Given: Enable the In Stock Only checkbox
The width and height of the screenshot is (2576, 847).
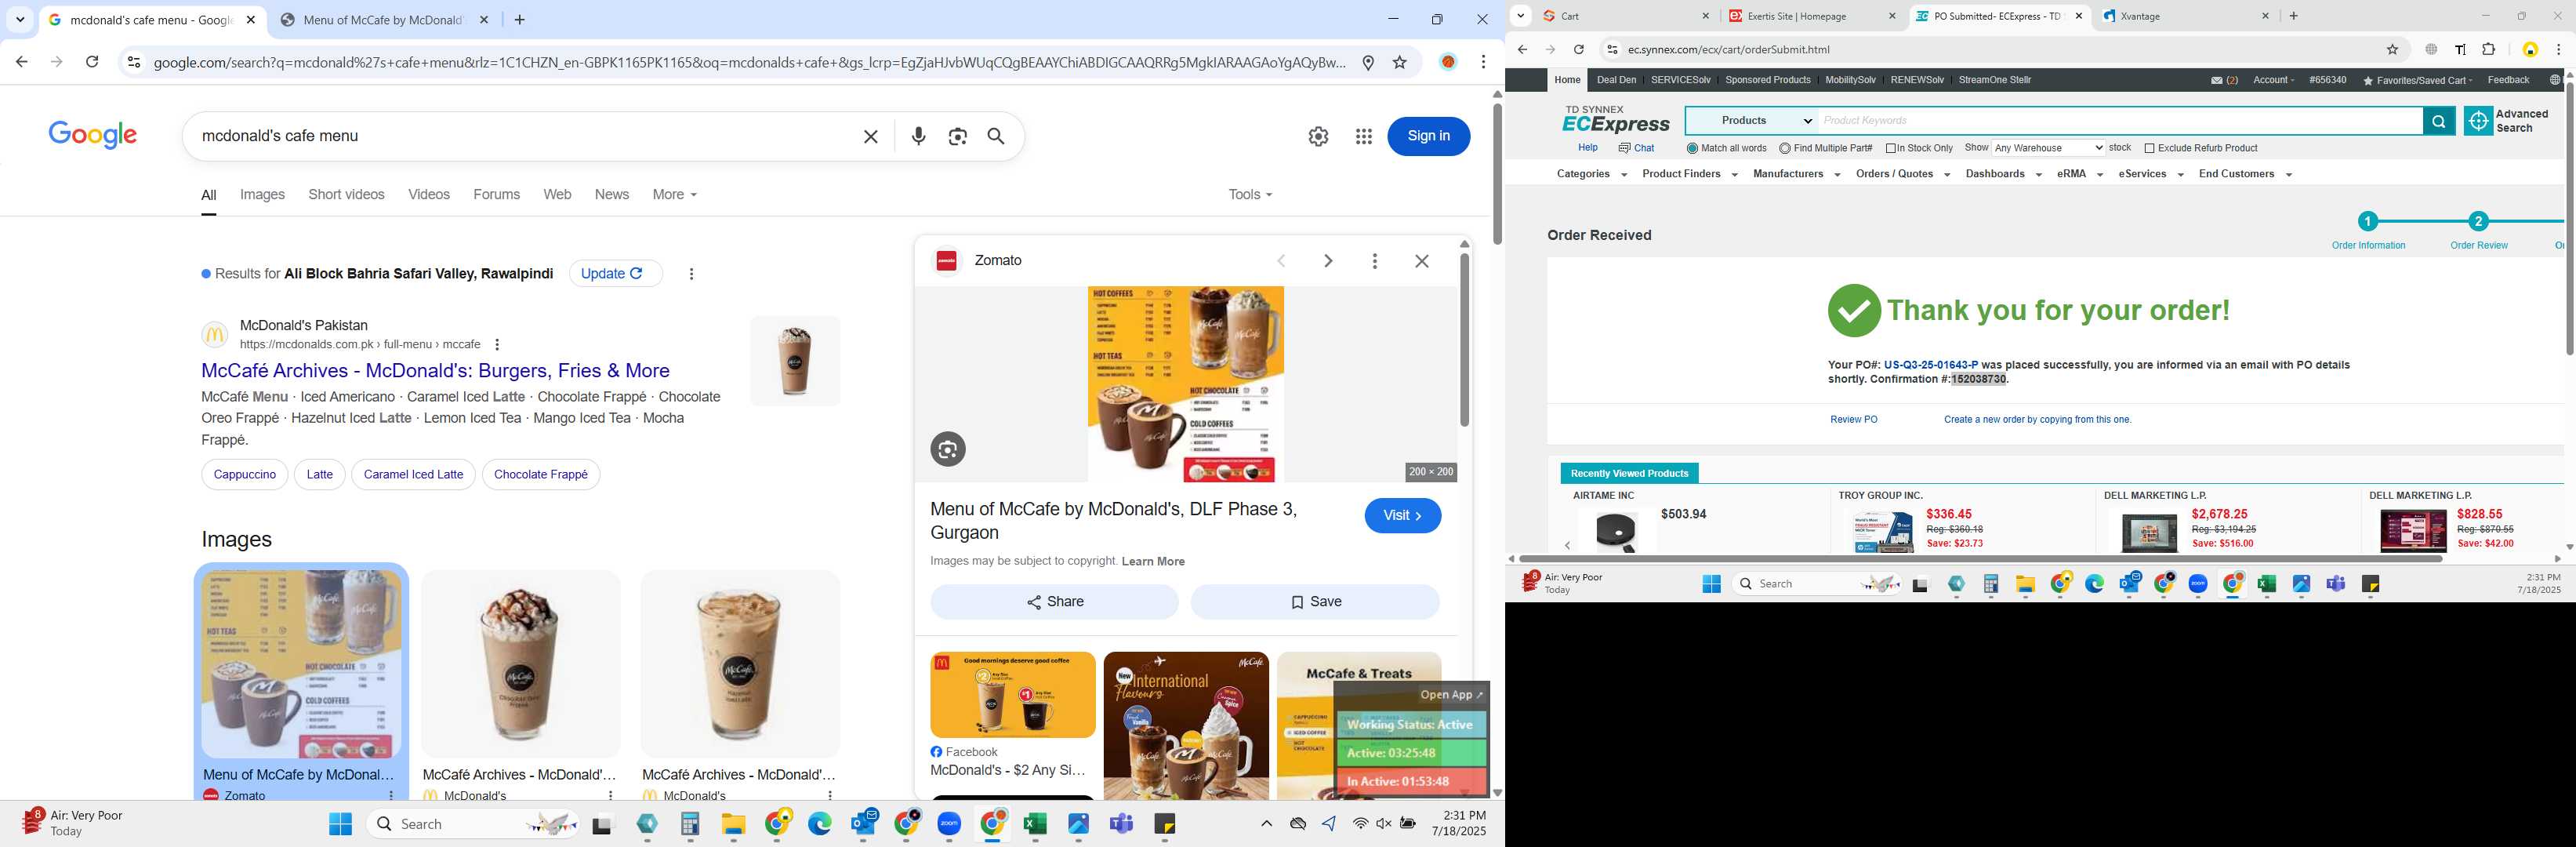Looking at the screenshot, I should pyautogui.click(x=1890, y=149).
